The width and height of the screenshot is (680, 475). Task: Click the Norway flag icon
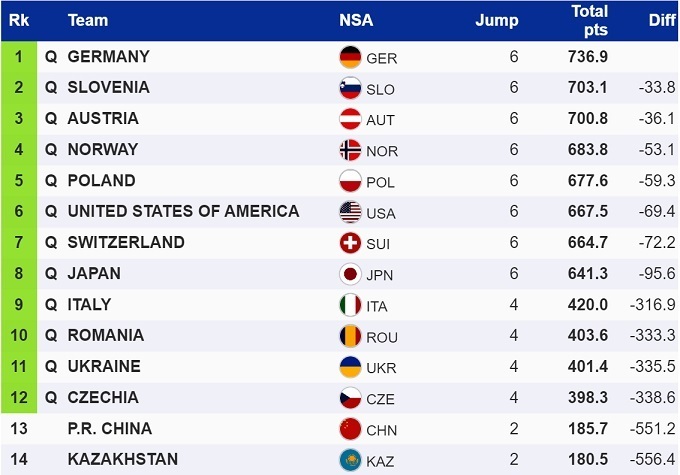tap(350, 150)
